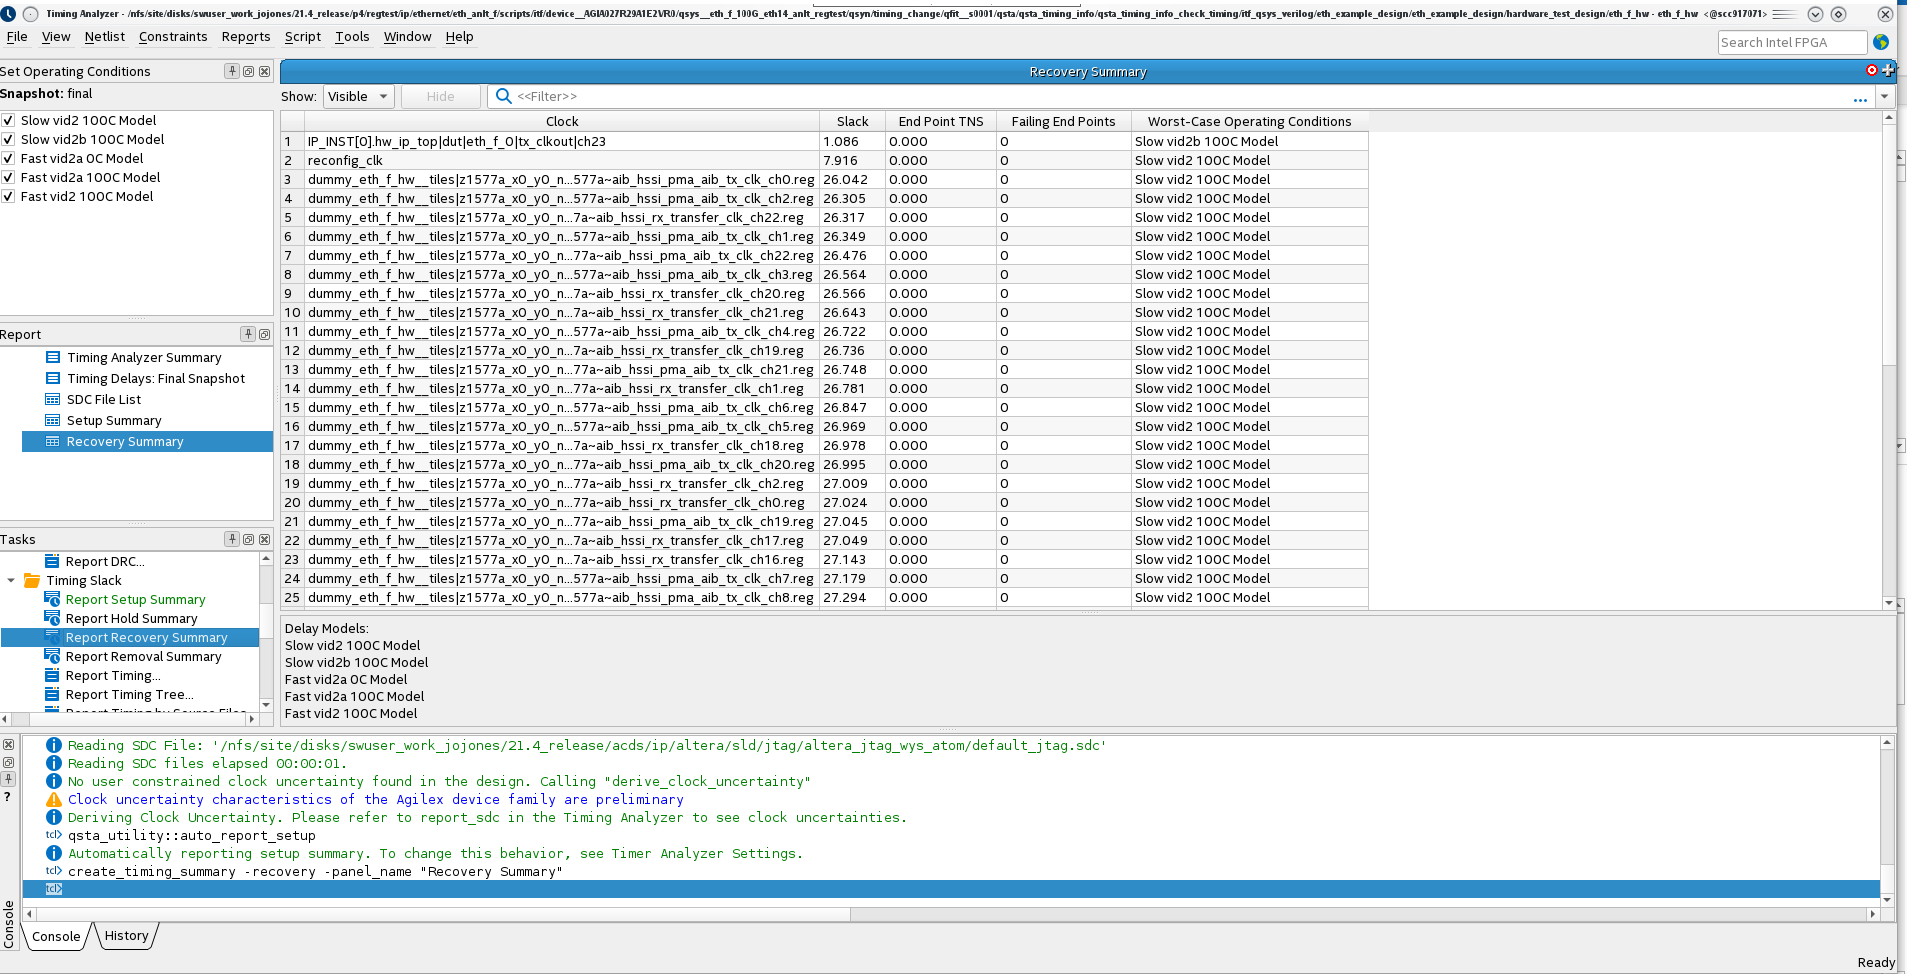Collapse the Timing Slack tree node
This screenshot has width=1907, height=974.
click(x=11, y=581)
